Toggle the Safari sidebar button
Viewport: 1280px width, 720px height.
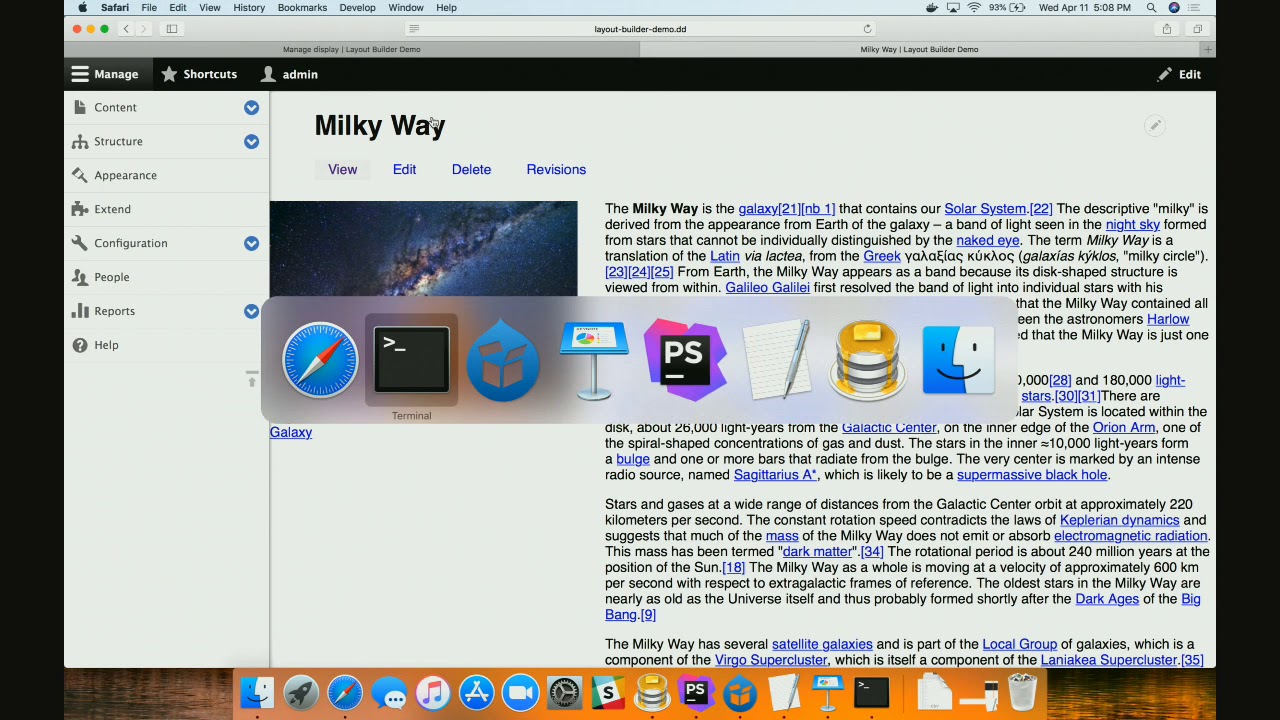tap(172, 29)
